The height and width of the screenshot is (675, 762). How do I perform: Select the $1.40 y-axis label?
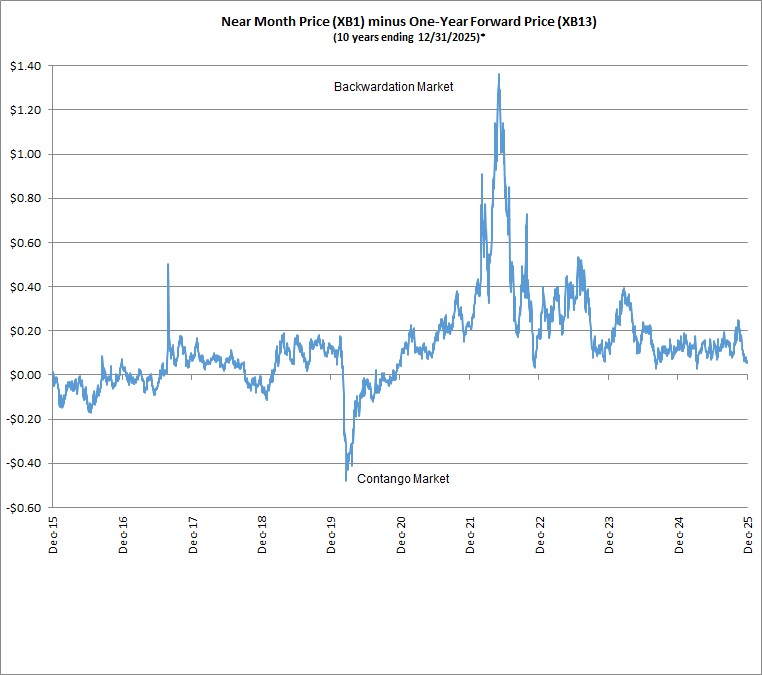(26, 66)
